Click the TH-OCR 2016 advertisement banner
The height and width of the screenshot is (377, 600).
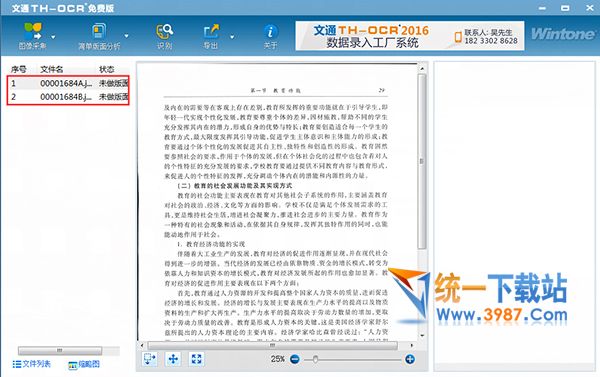[409, 36]
